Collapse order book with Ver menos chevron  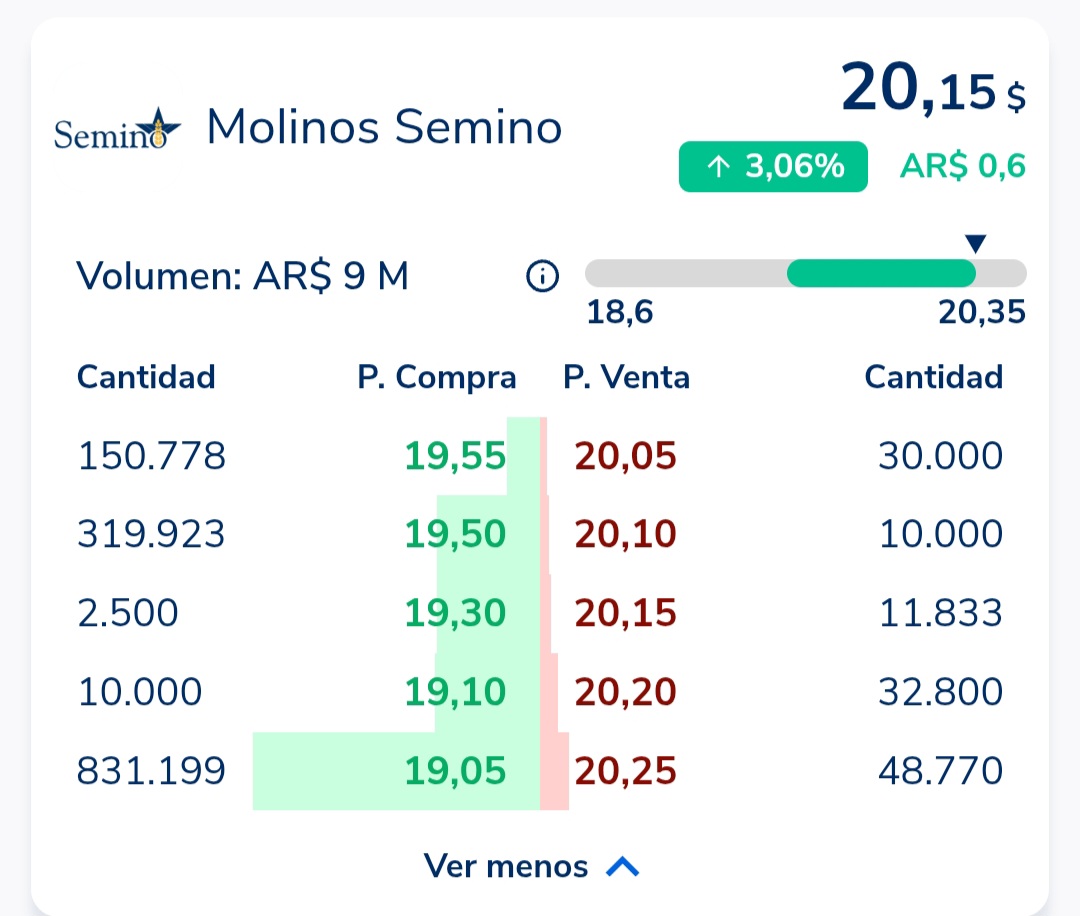click(x=622, y=866)
